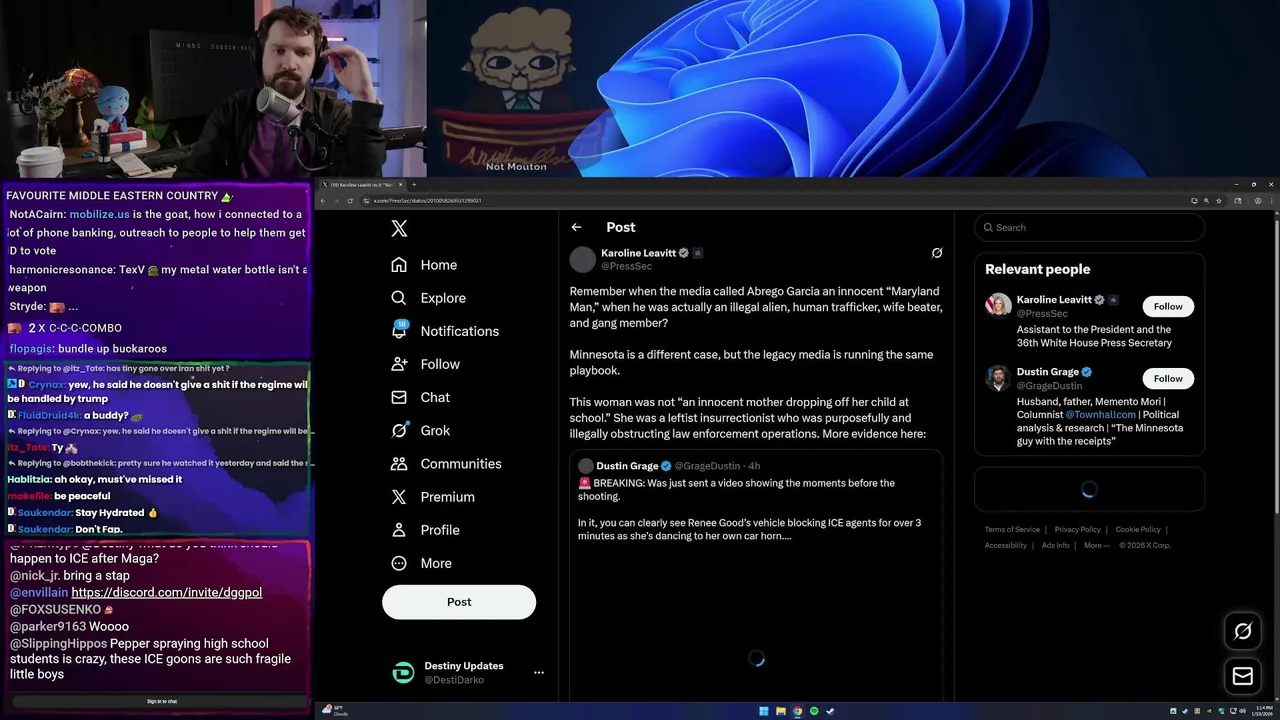The height and width of the screenshot is (720, 1280).
Task: Open Notifications with the bell icon
Action: click(x=444, y=331)
